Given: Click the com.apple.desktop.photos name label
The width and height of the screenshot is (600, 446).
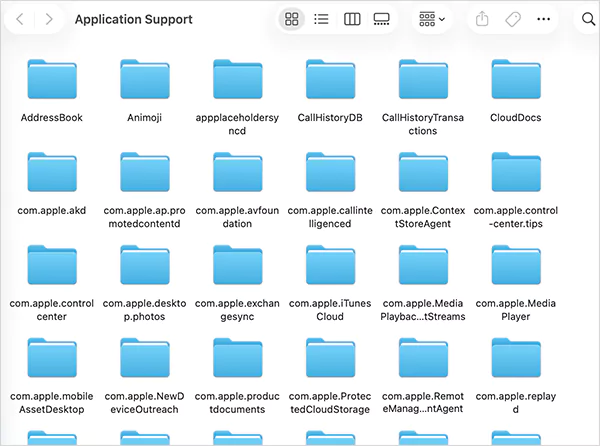Looking at the screenshot, I should click(x=145, y=310).
